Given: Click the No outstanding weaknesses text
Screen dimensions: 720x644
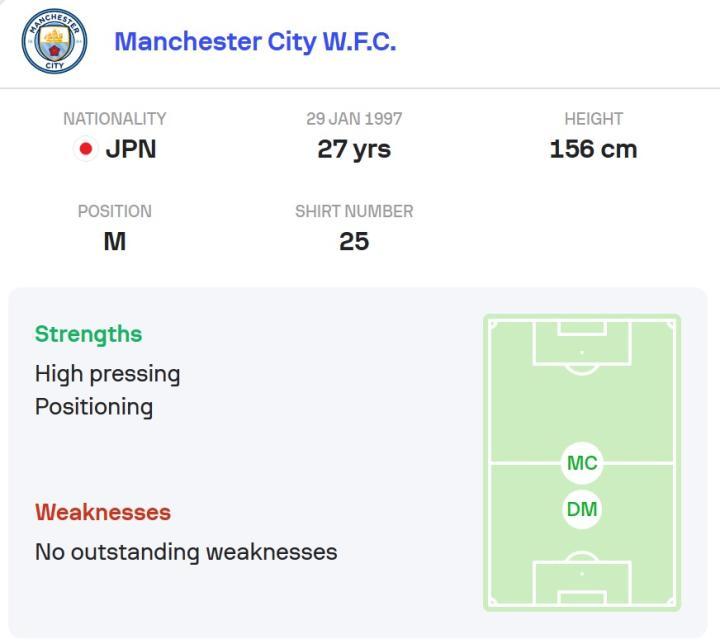Looking at the screenshot, I should point(186,551).
